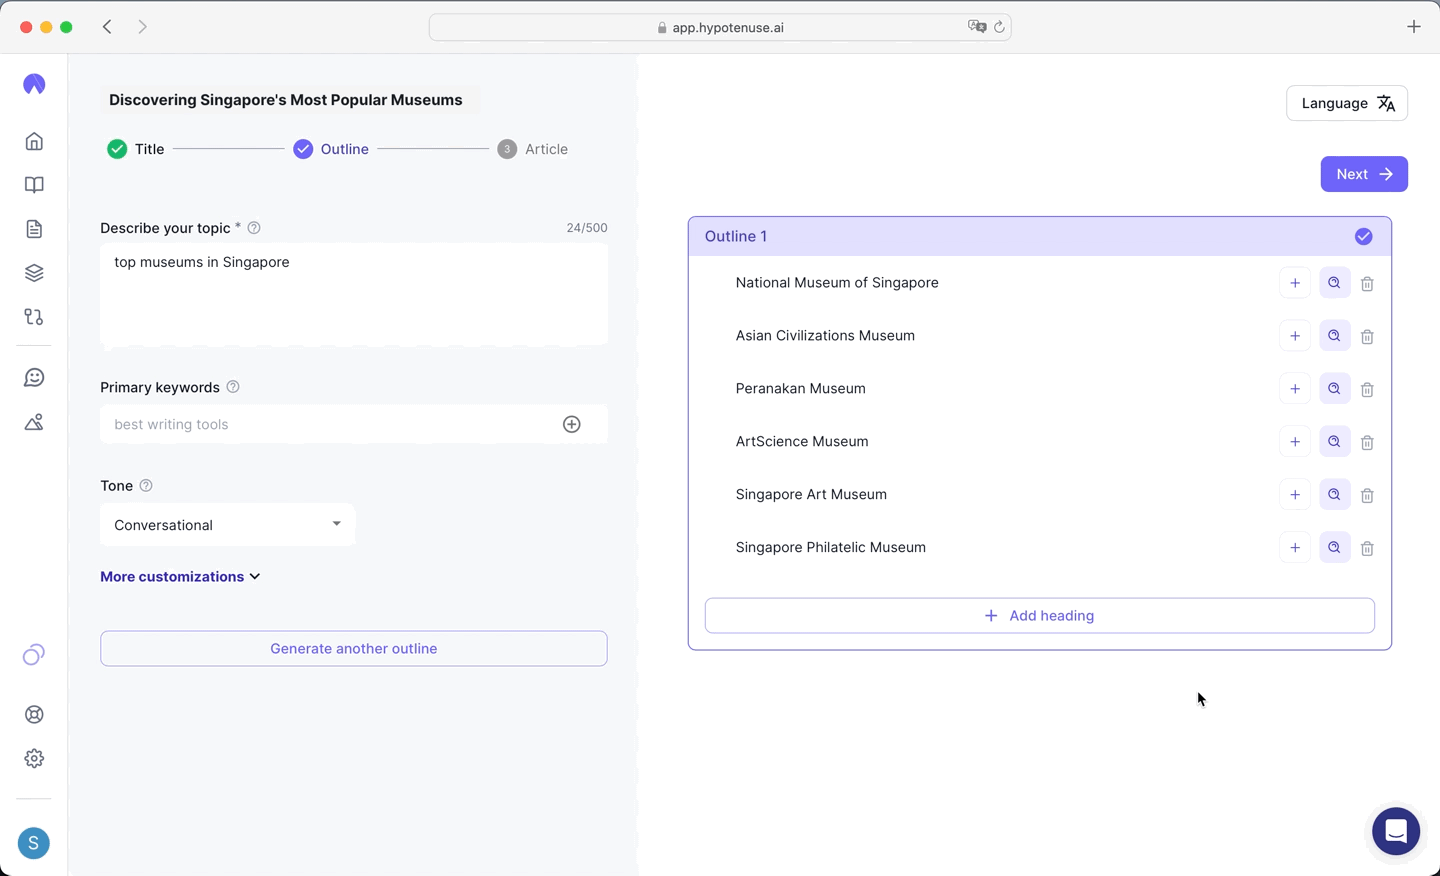1440x876 pixels.
Task: Expand More customizations
Action: [180, 577]
